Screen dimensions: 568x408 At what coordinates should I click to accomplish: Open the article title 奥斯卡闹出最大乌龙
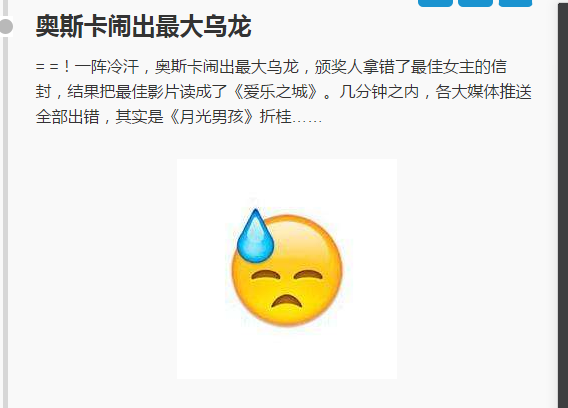143,26
